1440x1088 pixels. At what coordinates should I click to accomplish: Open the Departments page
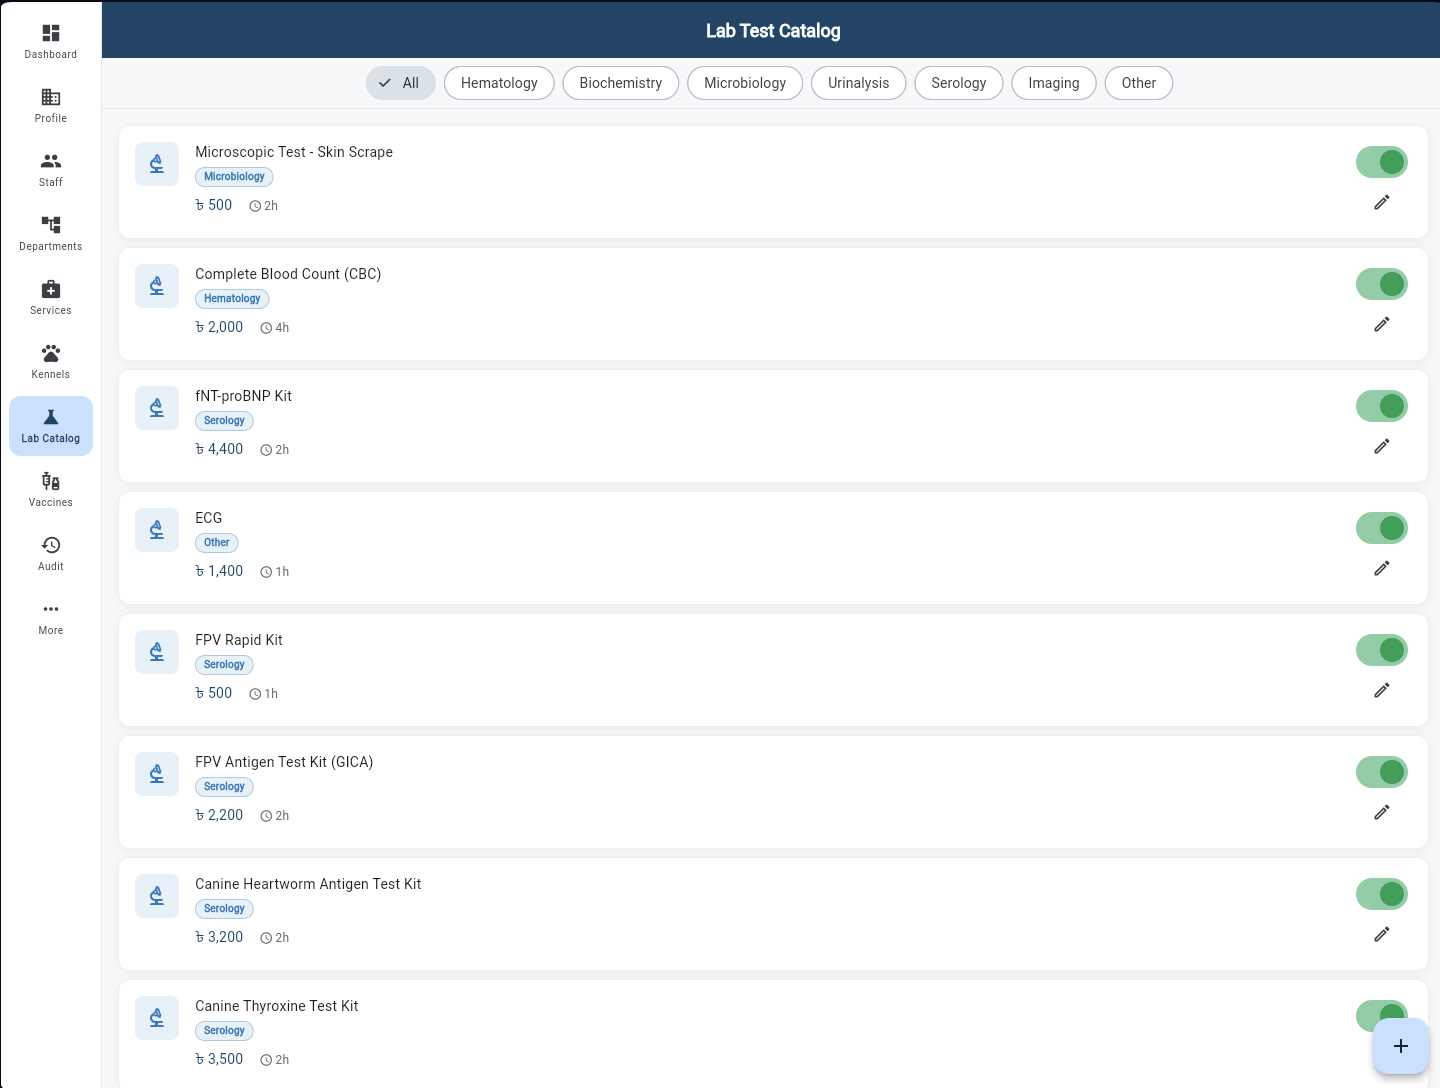51,234
